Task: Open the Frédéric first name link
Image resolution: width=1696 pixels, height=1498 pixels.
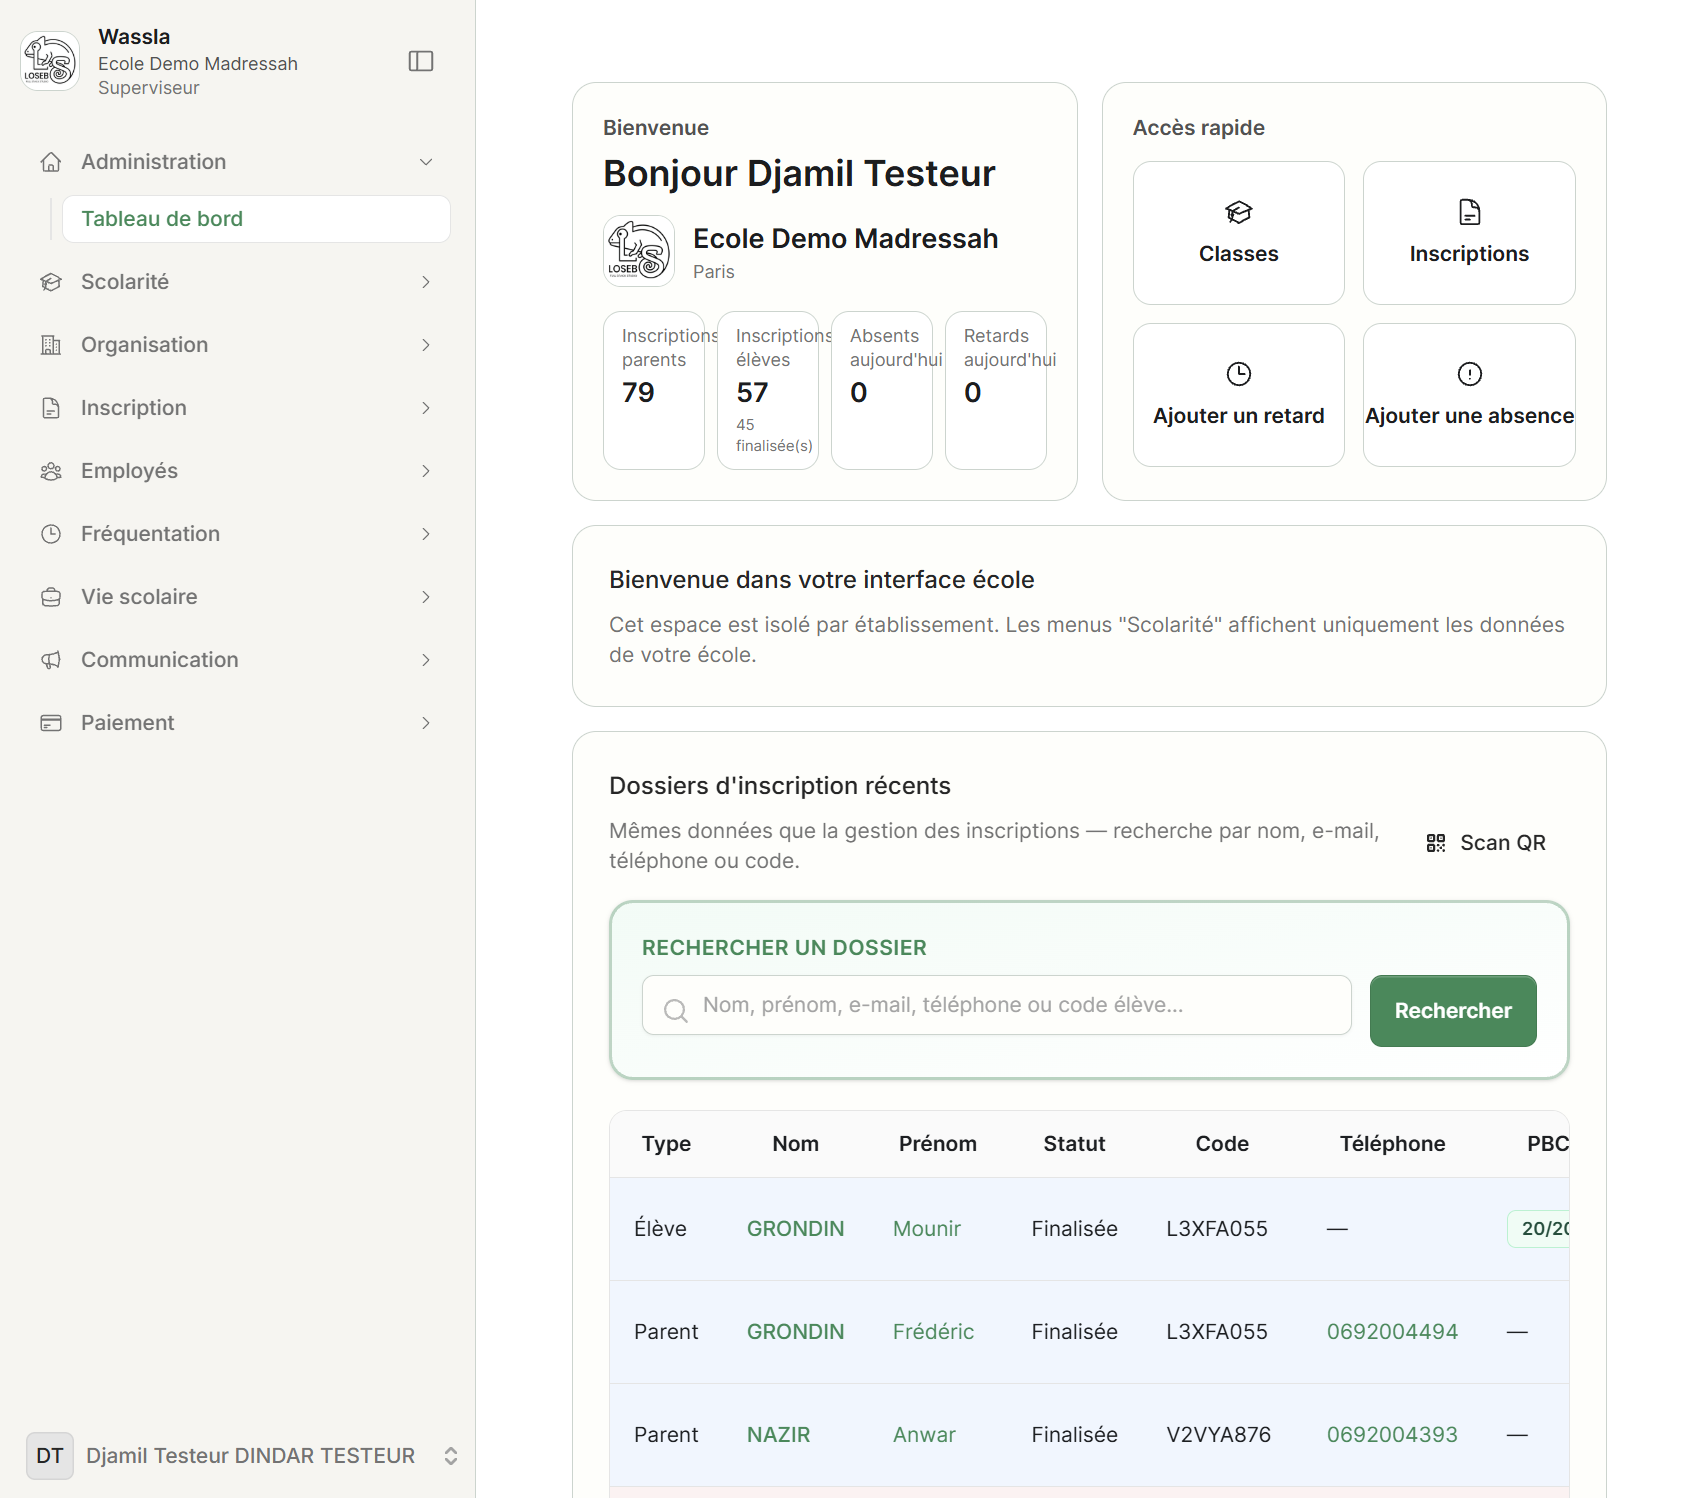Action: pos(934,1332)
